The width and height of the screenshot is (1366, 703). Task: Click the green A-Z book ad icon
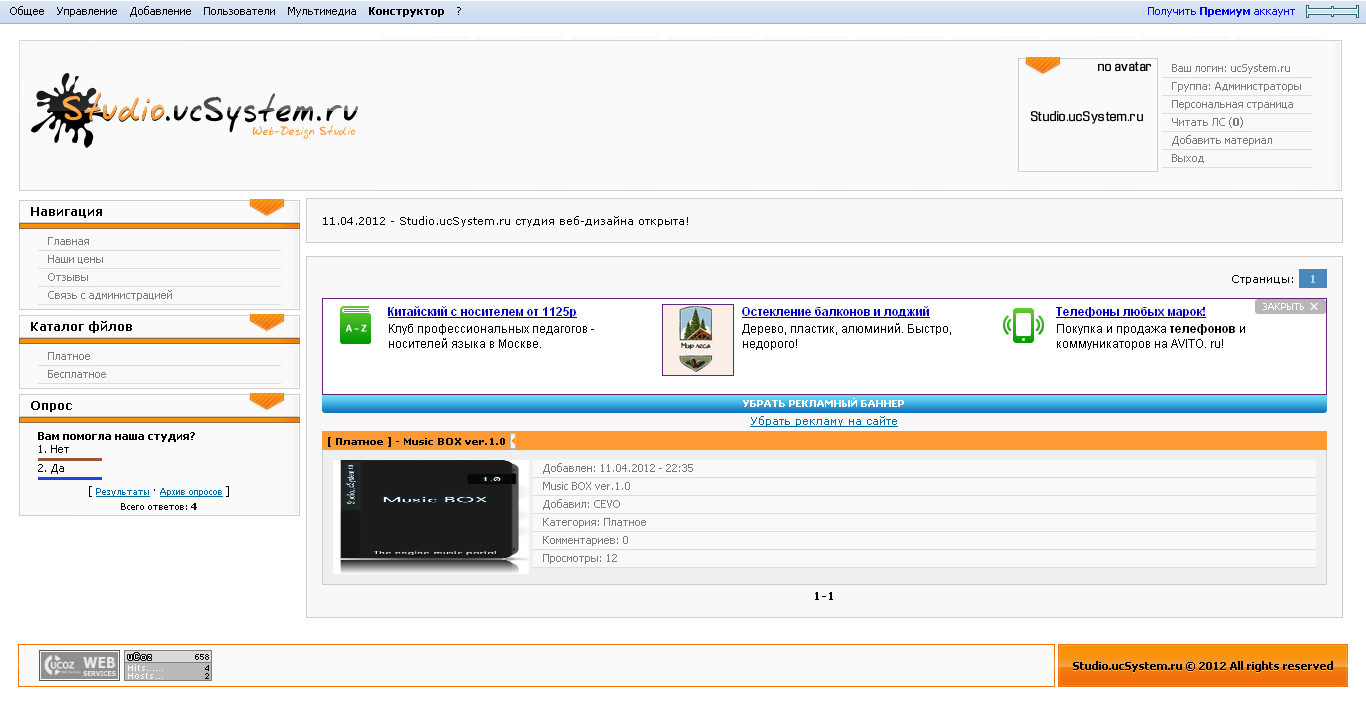[x=355, y=326]
